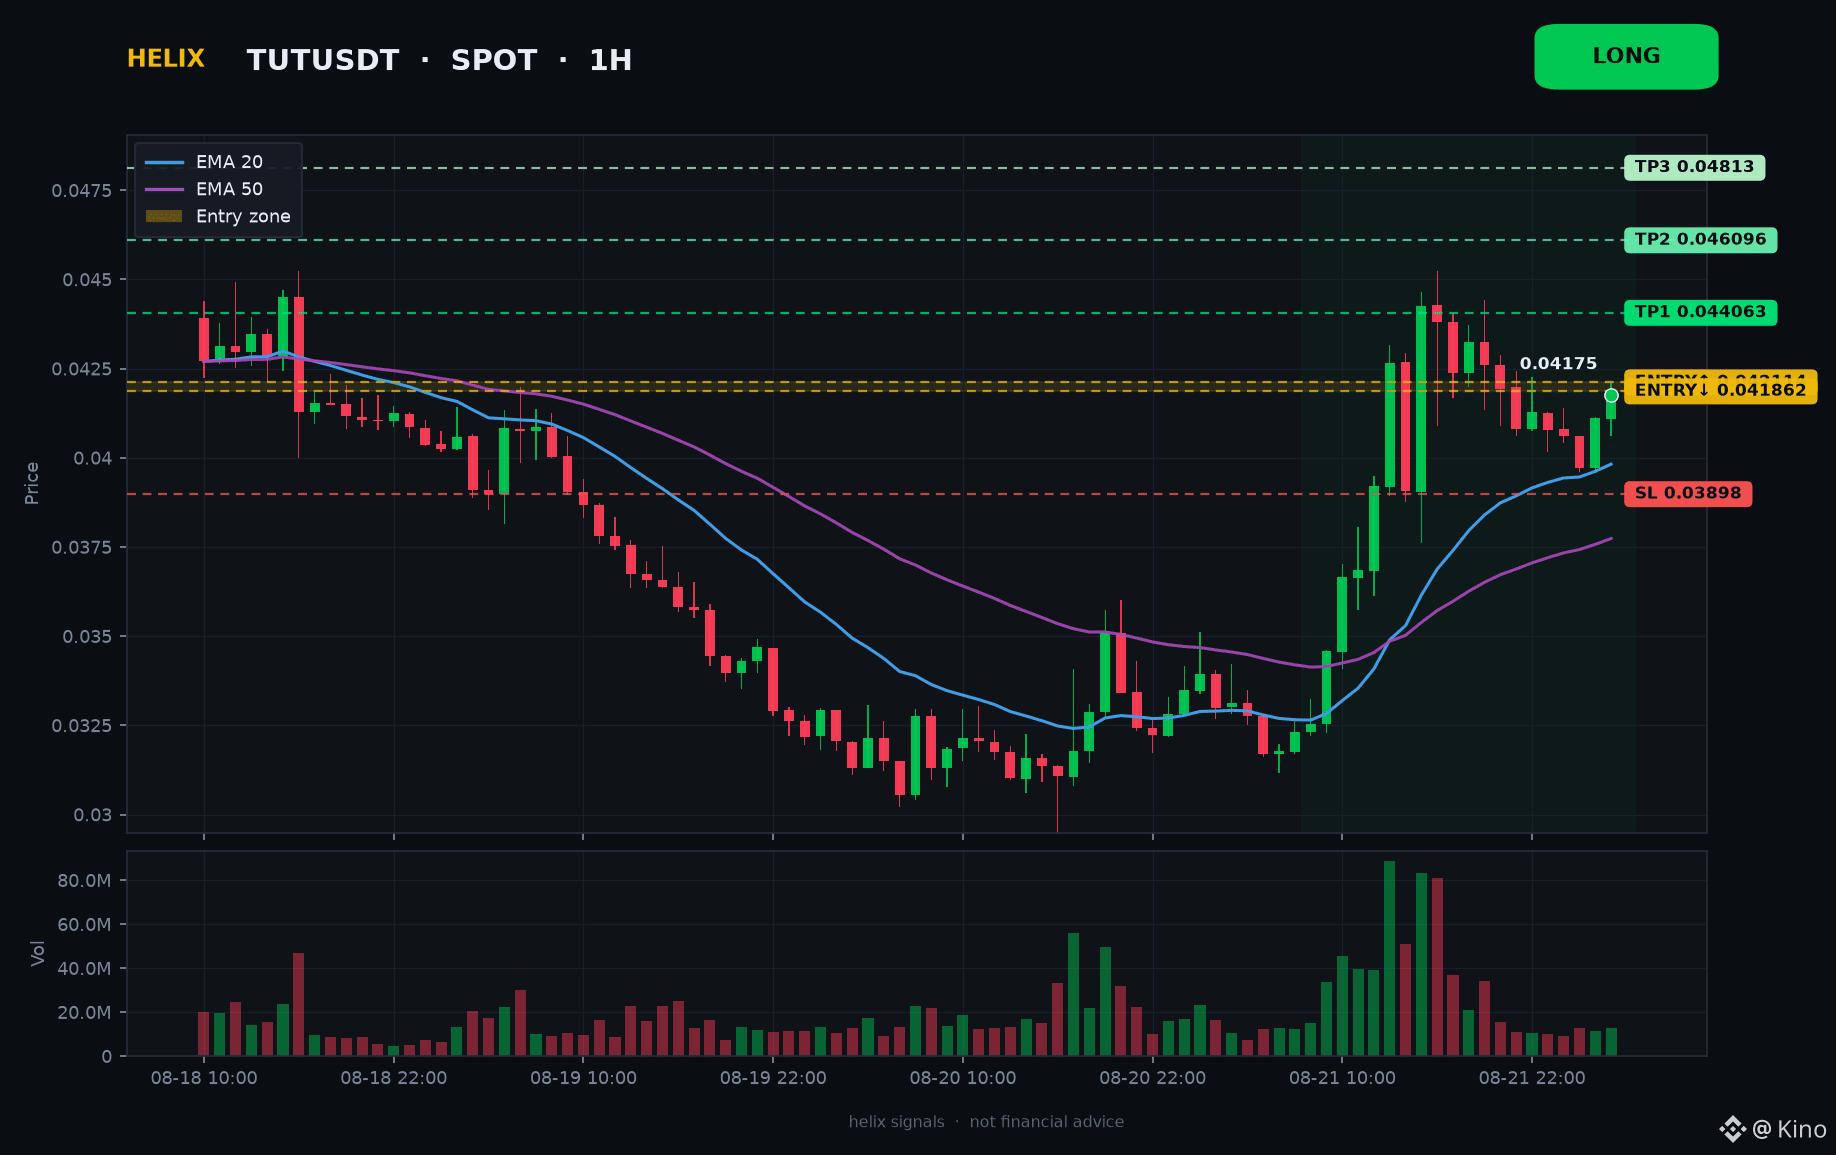Click the TP3 0.04813 target label
This screenshot has width=1836, height=1155.
click(x=1694, y=167)
